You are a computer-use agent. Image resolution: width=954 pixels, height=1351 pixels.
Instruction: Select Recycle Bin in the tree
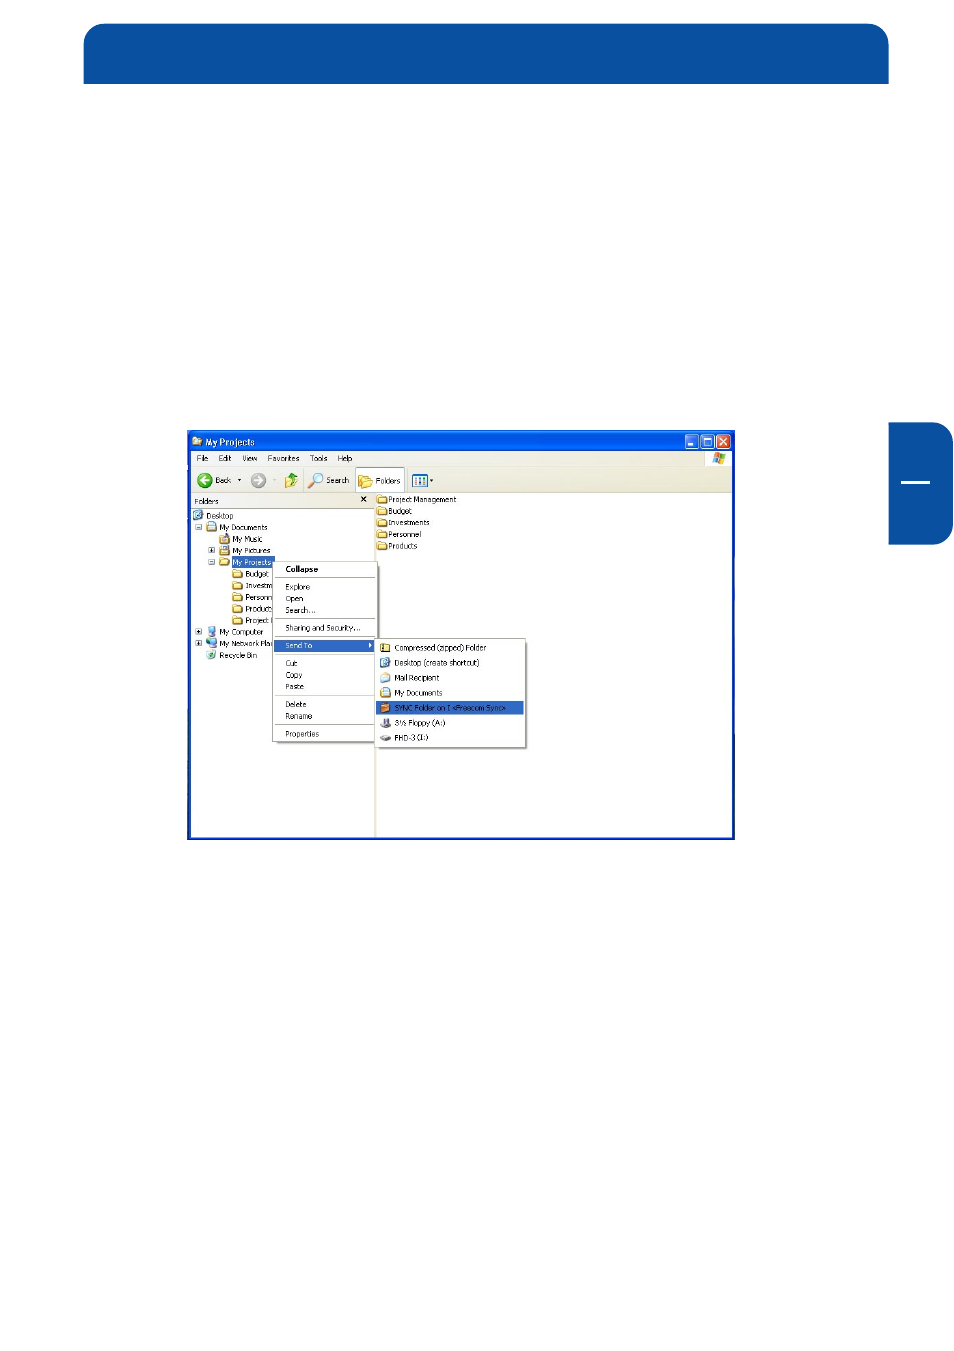point(238,655)
